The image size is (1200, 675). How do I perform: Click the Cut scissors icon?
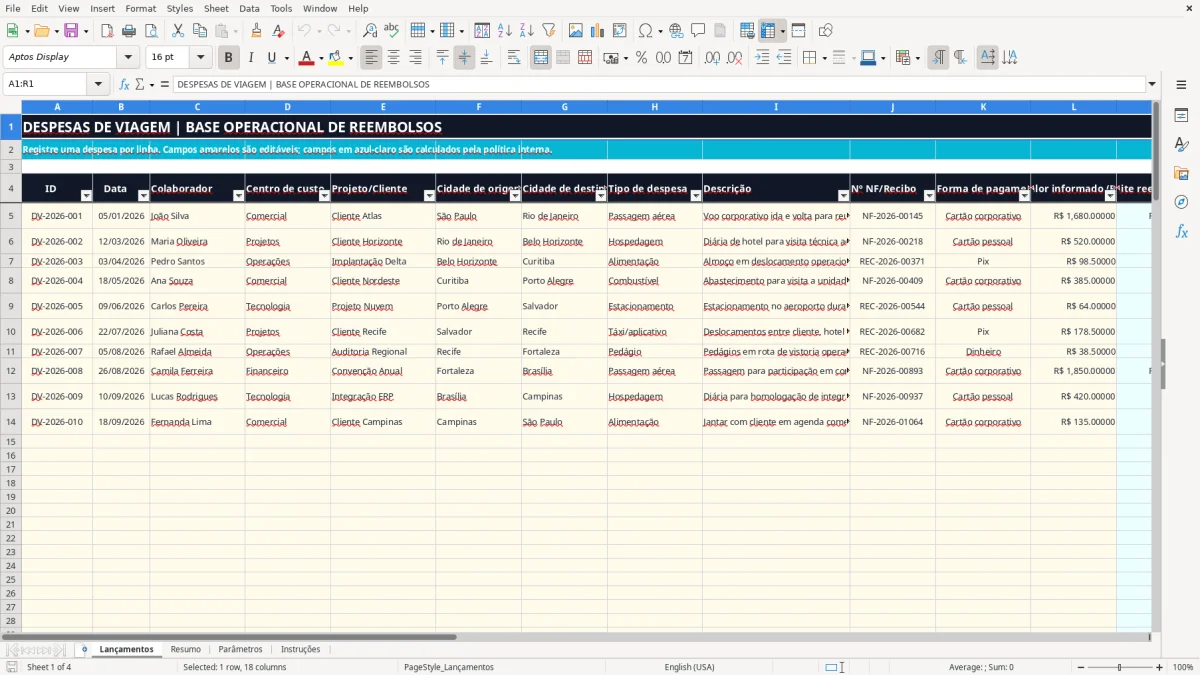point(178,30)
